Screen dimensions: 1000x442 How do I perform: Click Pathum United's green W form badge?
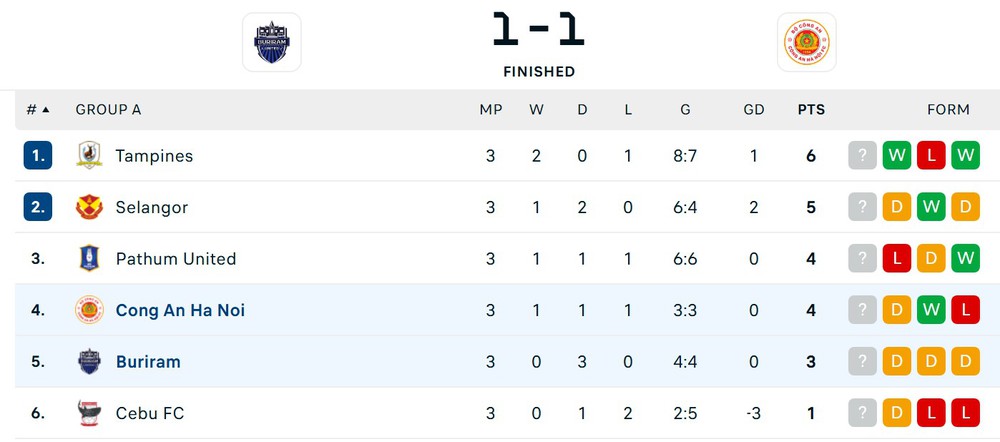tap(965, 258)
